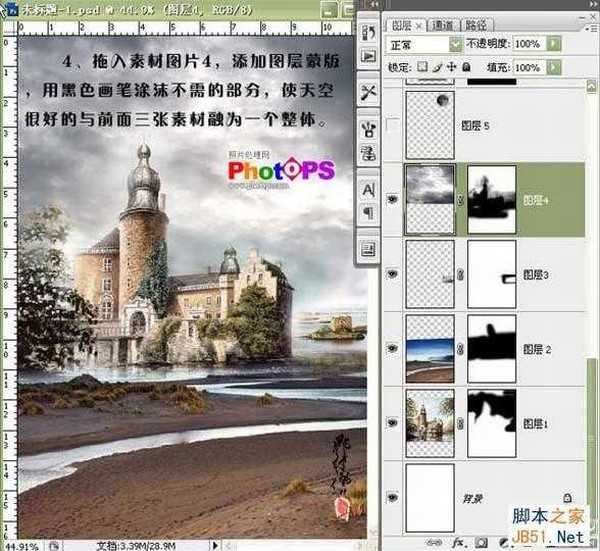This screenshot has width=600, height=551.
Task: Select the 背景 layer row
Action: [490, 497]
